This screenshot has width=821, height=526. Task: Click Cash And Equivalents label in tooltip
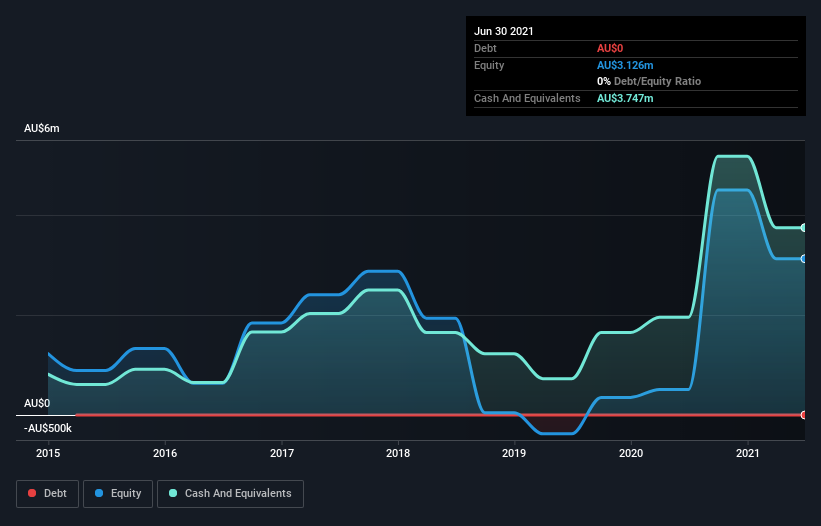527,98
